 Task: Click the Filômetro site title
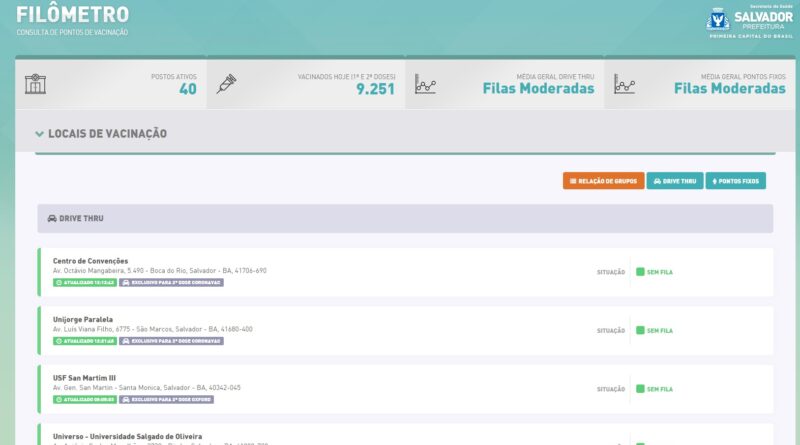click(x=72, y=15)
